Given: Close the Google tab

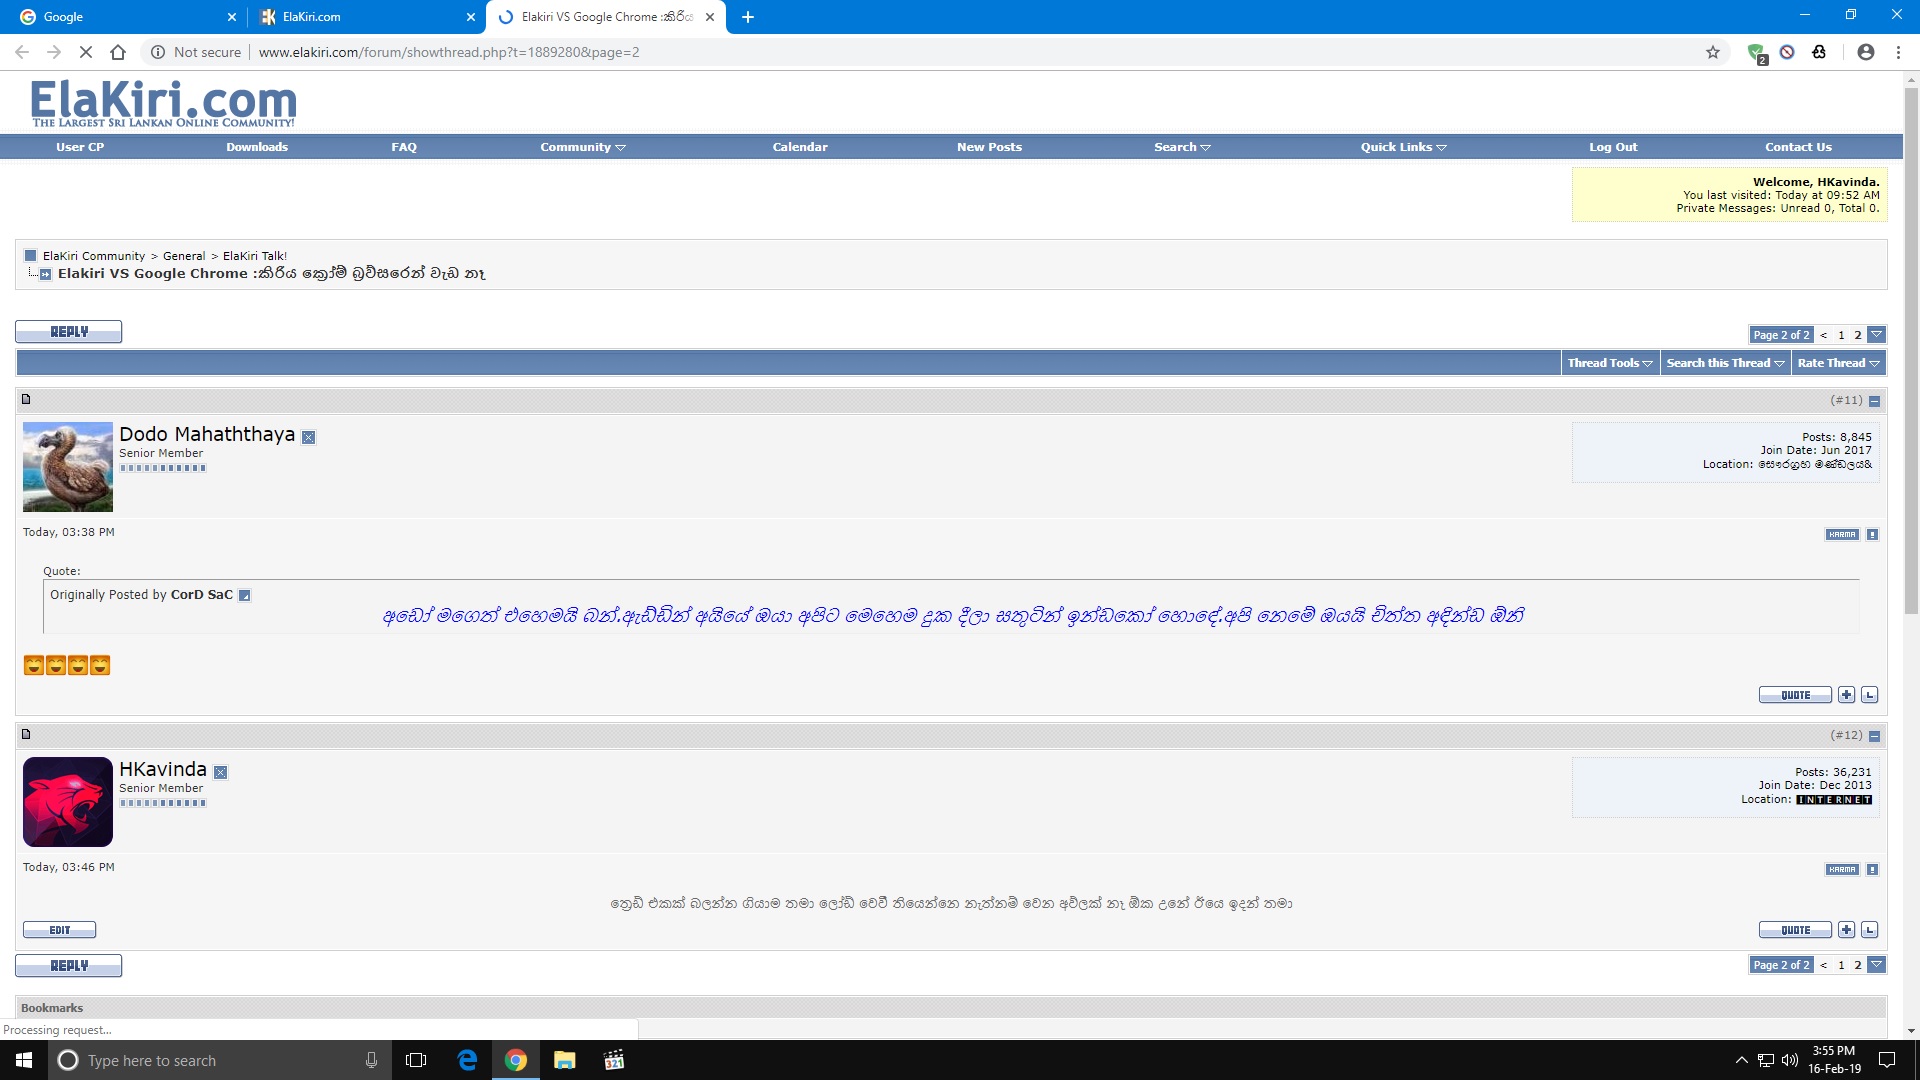Looking at the screenshot, I should tap(232, 17).
